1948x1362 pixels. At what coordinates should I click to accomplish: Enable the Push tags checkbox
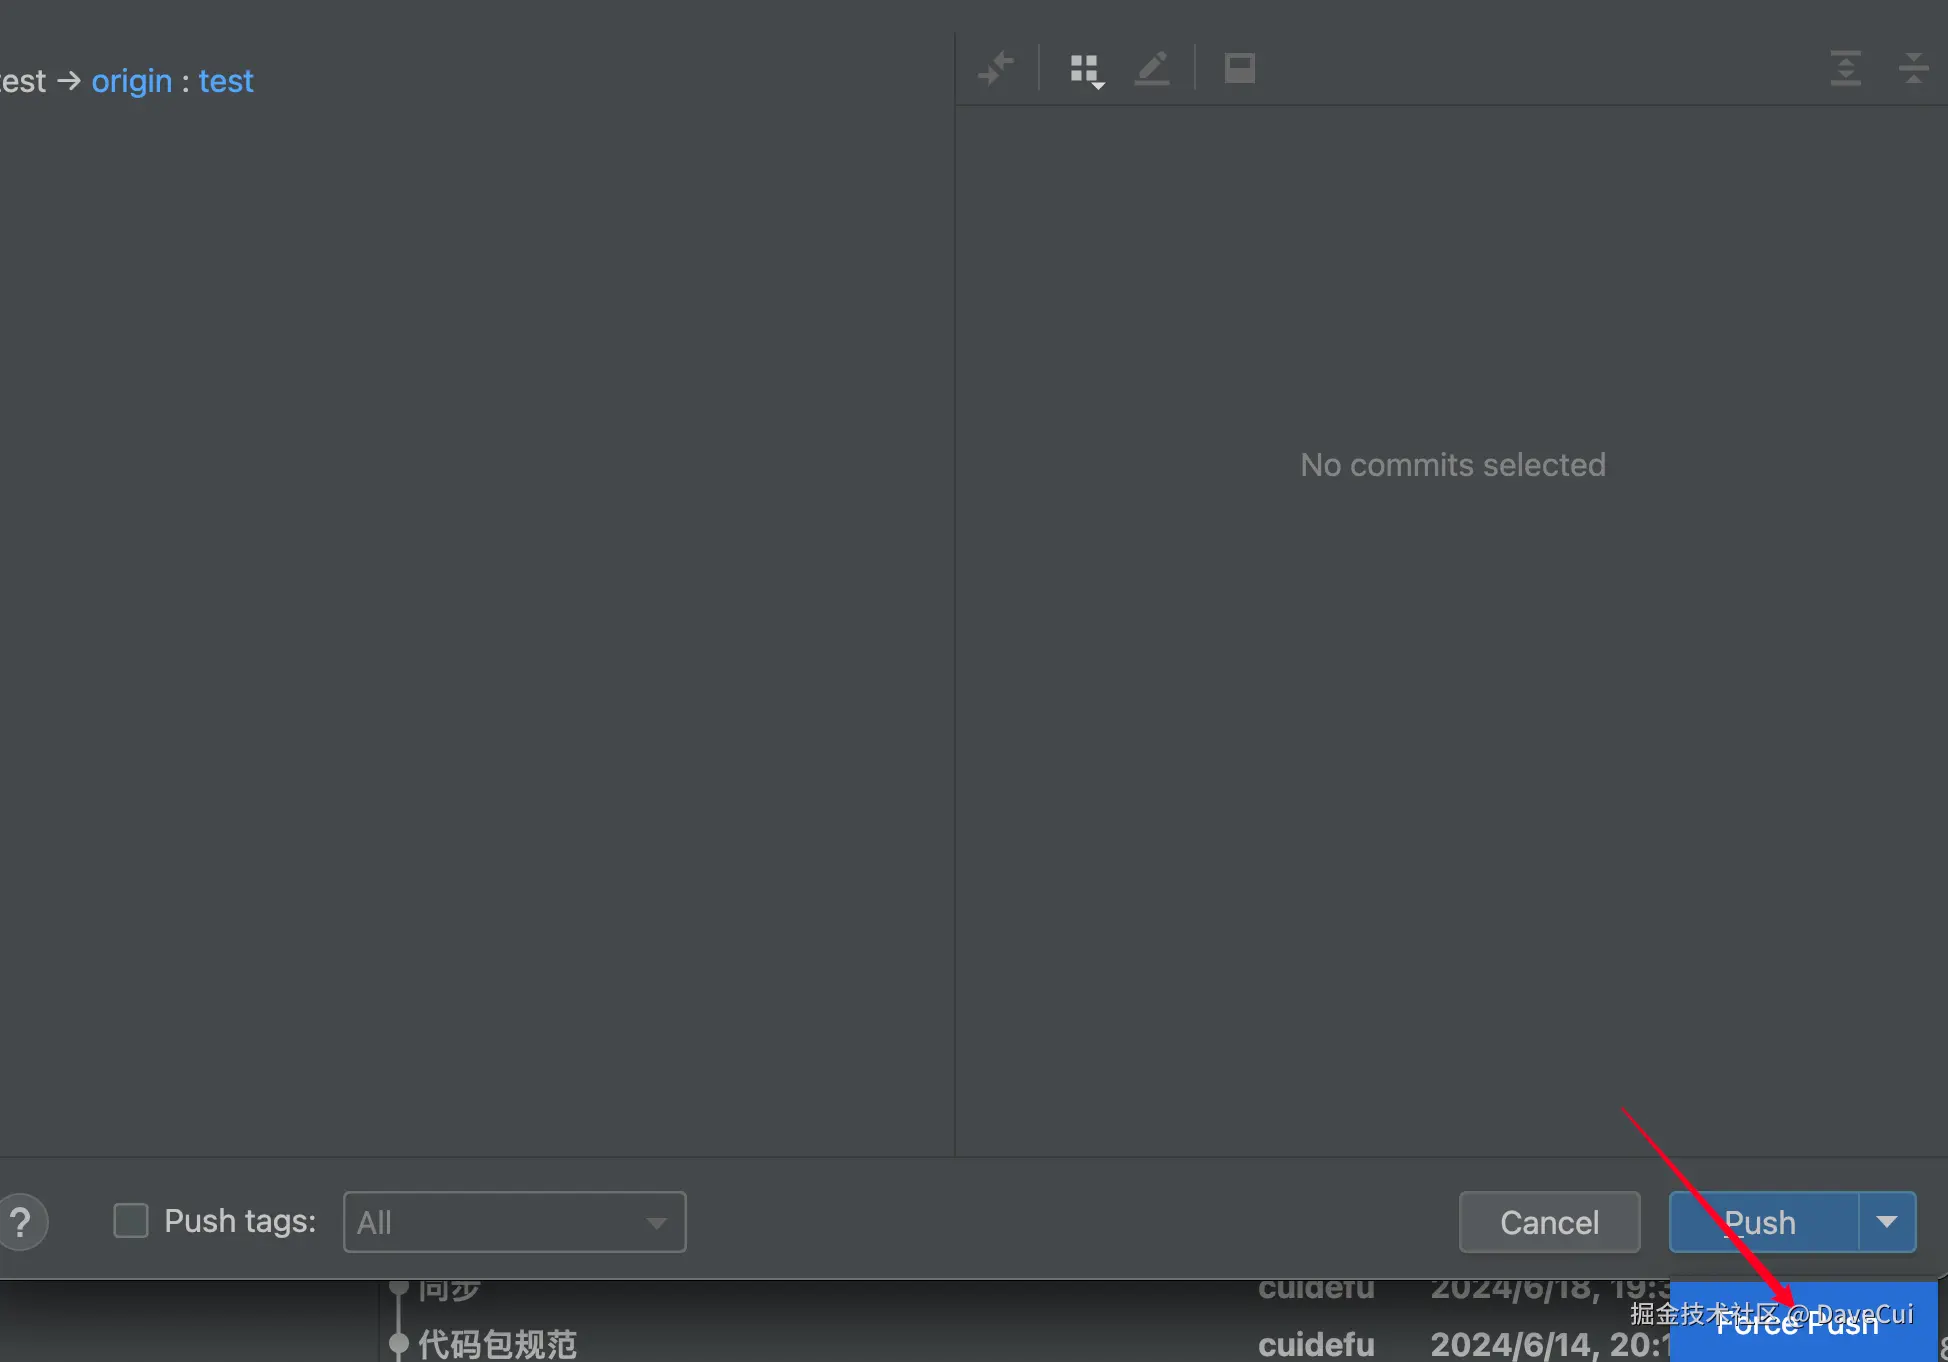coord(131,1221)
